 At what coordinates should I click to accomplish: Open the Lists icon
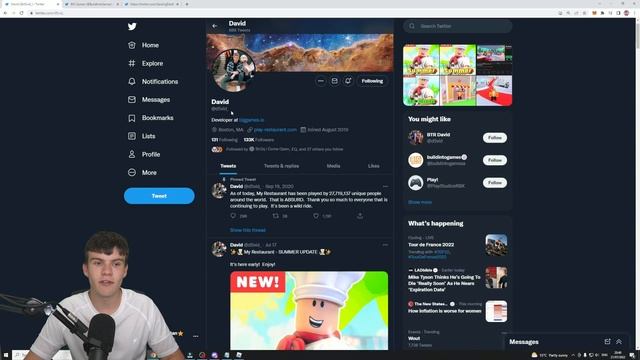[x=131, y=136]
